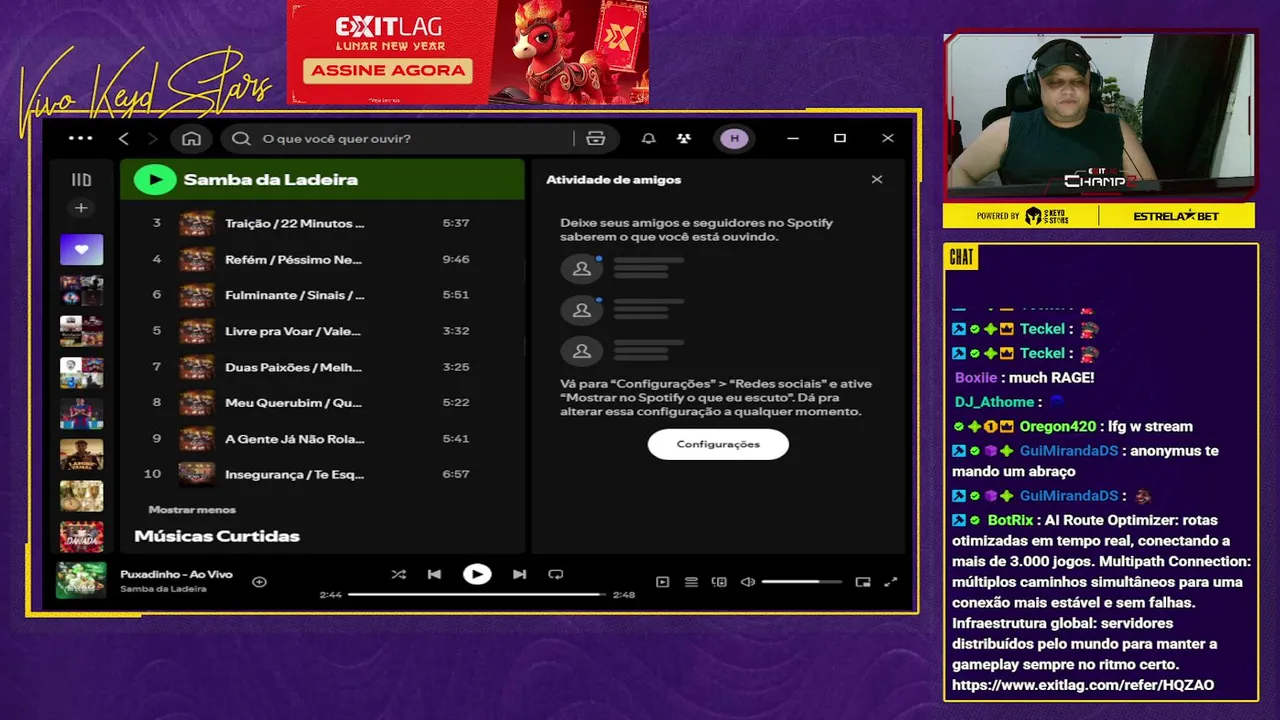Open the three-dot menu in Spotify

coord(80,138)
